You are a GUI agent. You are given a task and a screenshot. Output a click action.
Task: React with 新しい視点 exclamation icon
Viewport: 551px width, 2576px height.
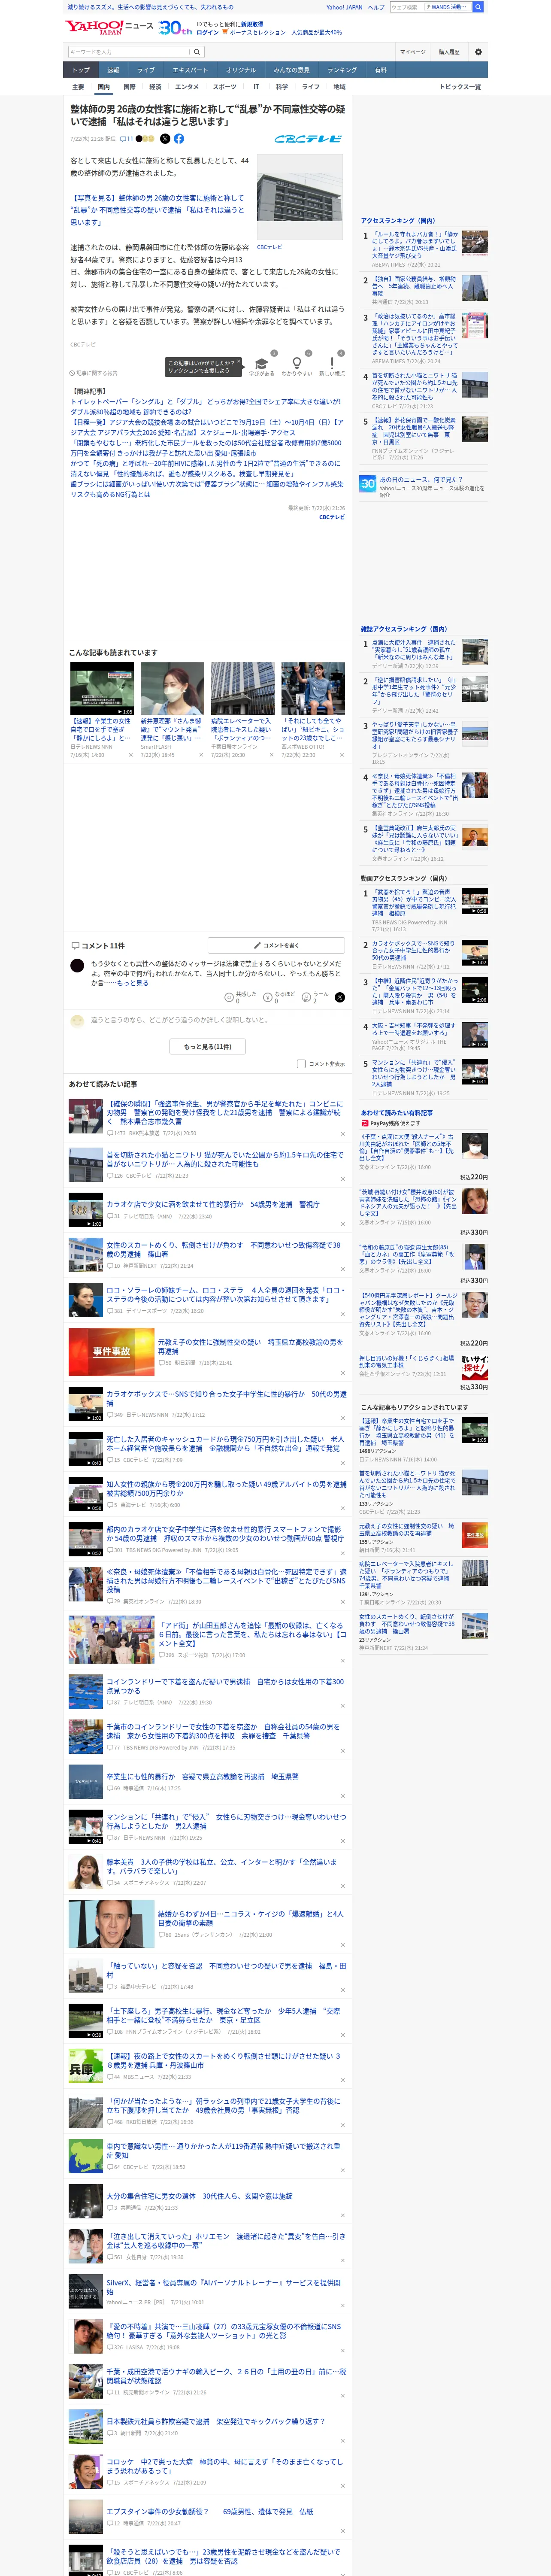(332, 365)
